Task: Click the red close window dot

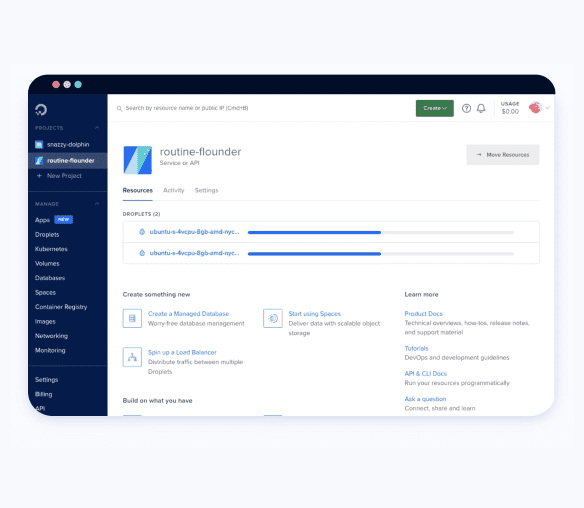Action: tap(56, 85)
